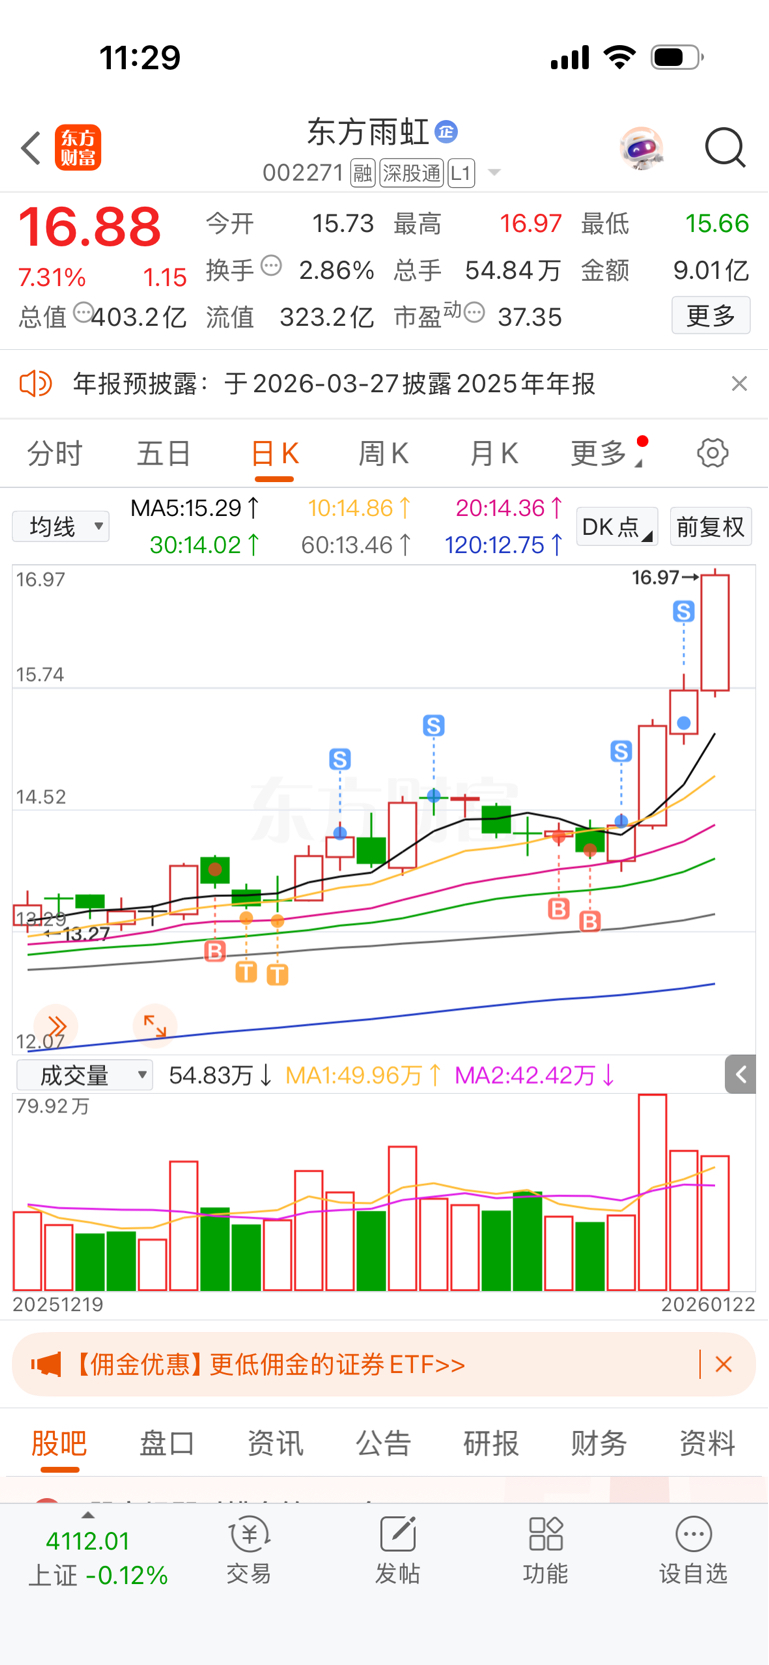Tap the megaphone icon in promo banner

(x=46, y=1365)
